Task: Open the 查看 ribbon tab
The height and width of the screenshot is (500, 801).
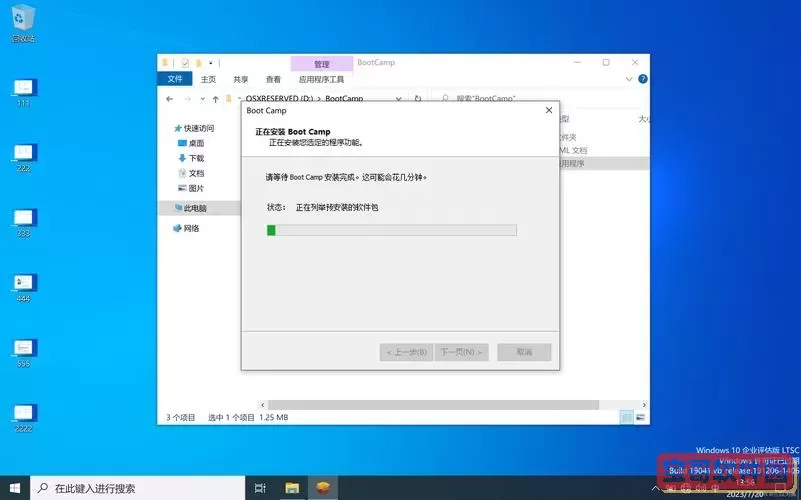Action: pyautogui.click(x=273, y=79)
